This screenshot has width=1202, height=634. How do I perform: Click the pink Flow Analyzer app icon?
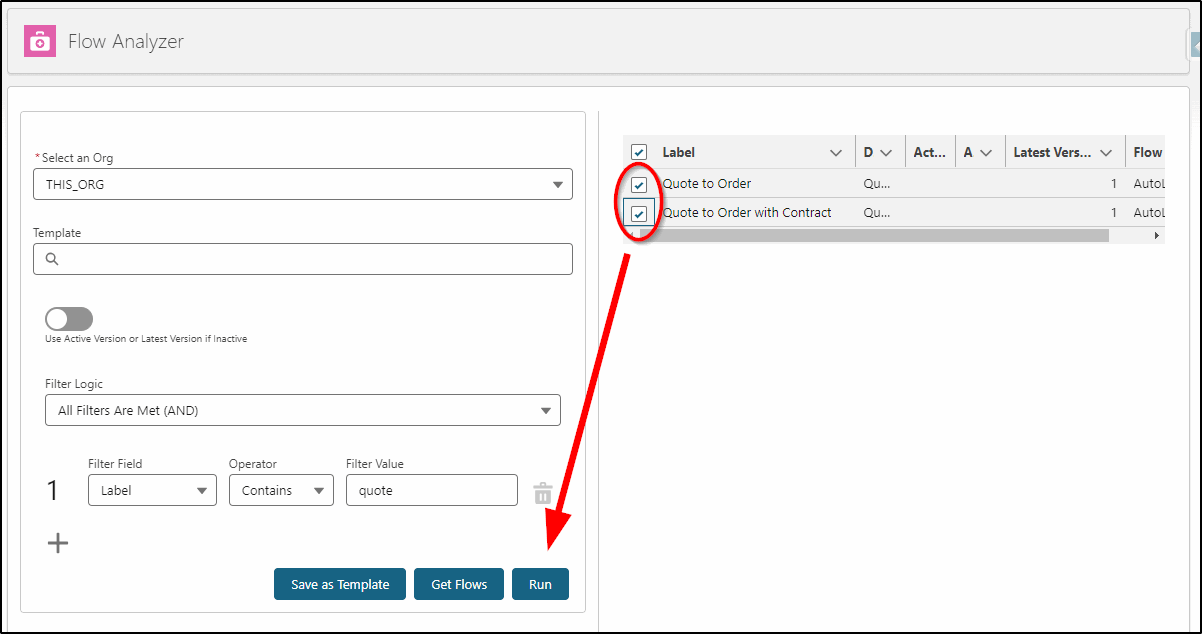(39, 41)
